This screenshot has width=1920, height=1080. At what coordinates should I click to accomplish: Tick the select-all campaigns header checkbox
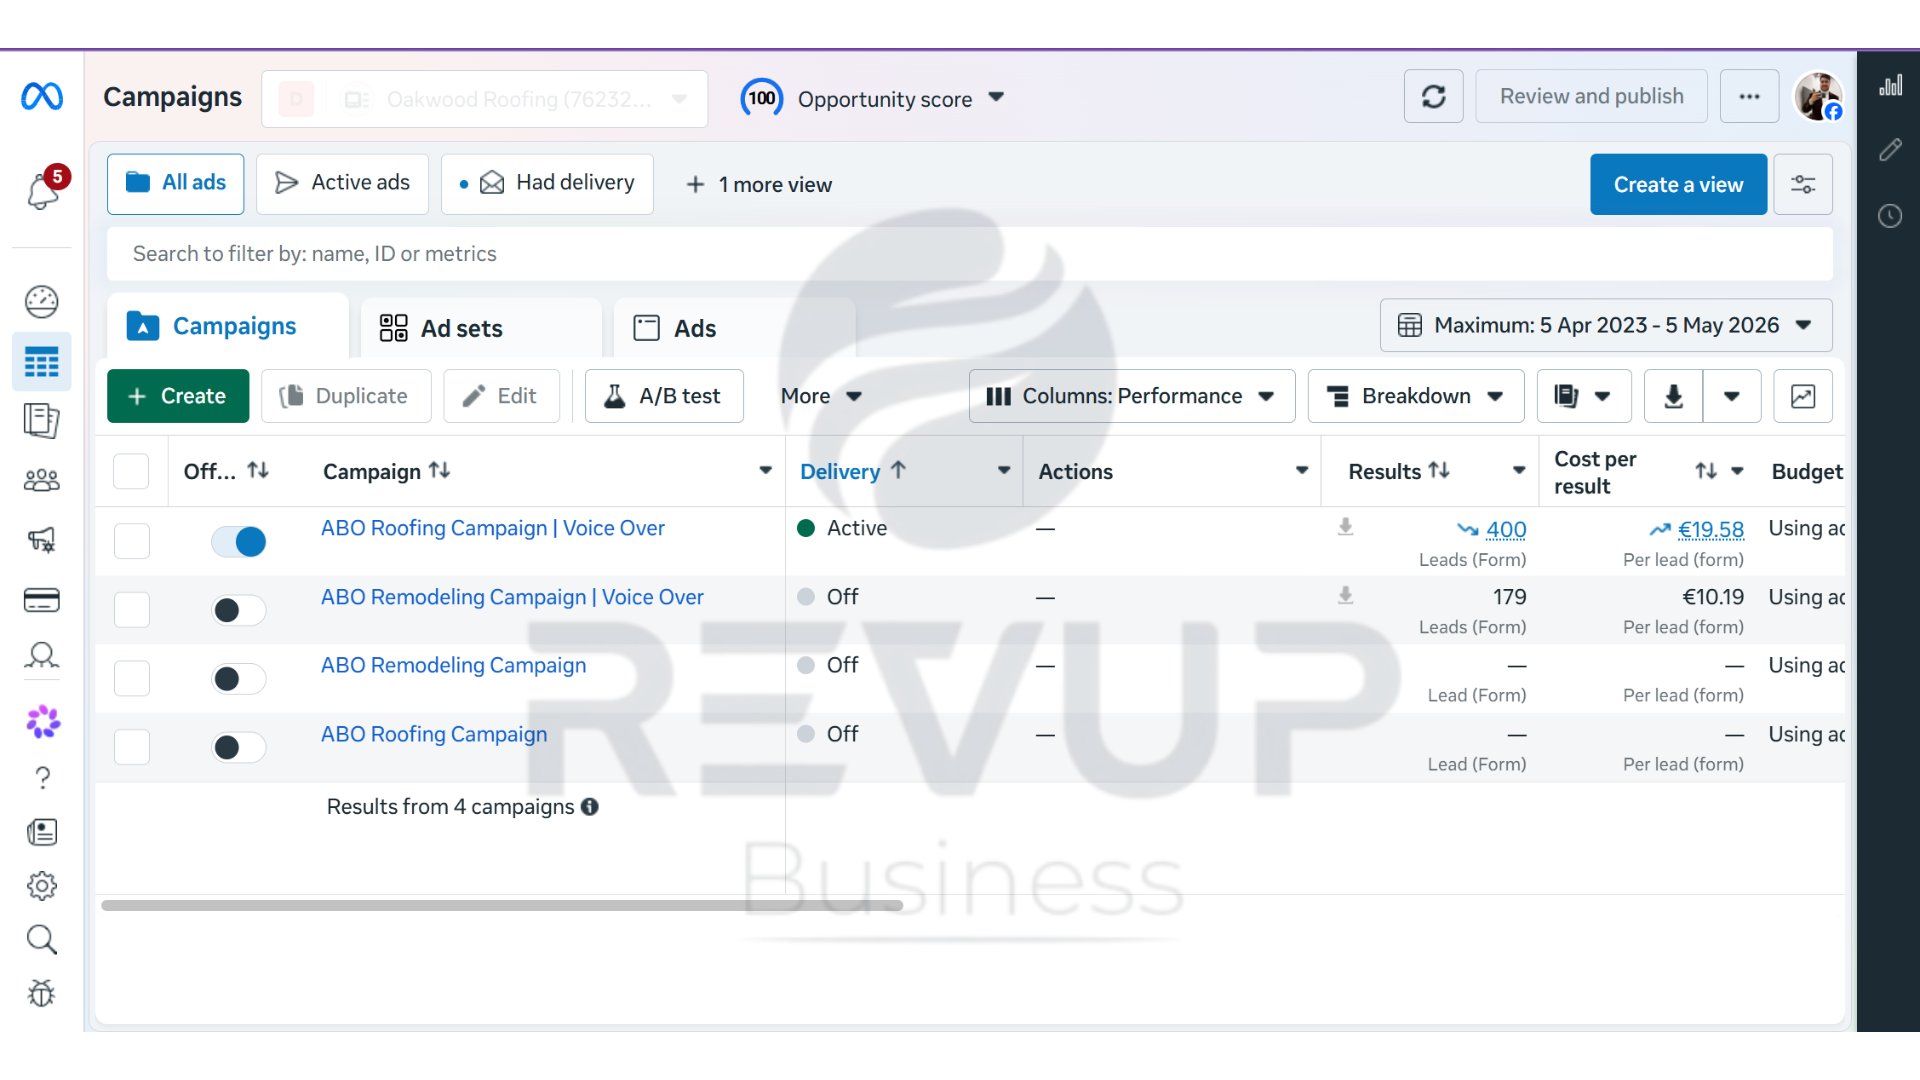tap(131, 471)
